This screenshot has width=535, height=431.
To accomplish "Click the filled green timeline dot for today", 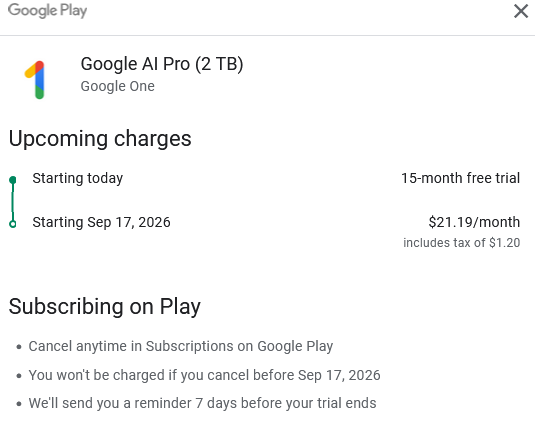I will [13, 179].
